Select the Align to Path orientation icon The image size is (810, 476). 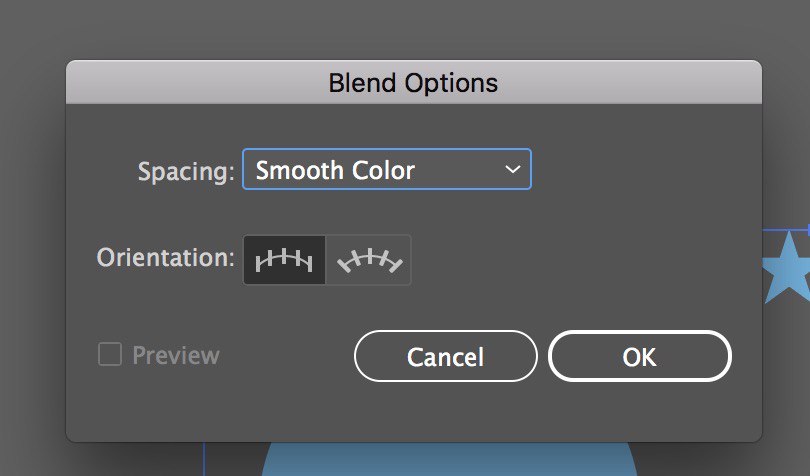(369, 260)
